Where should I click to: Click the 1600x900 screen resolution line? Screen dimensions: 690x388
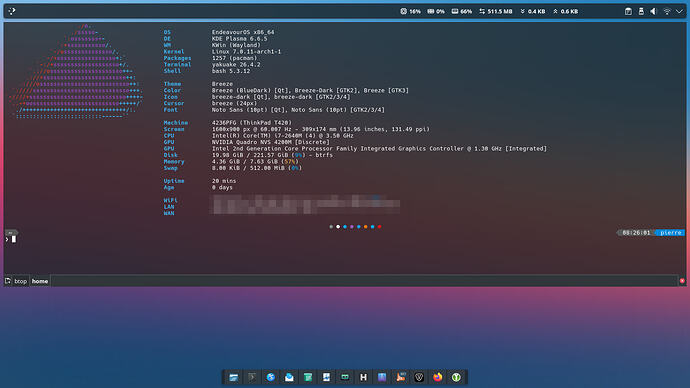(320, 129)
